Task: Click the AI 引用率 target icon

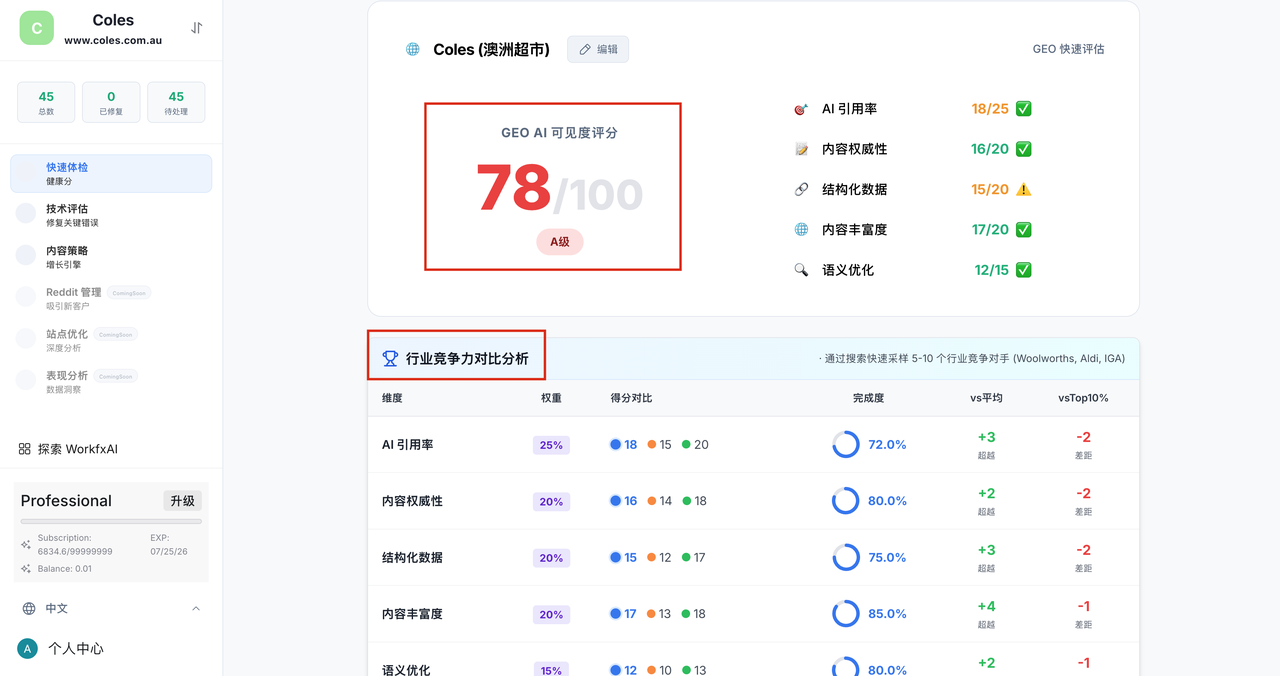Action: [x=801, y=109]
